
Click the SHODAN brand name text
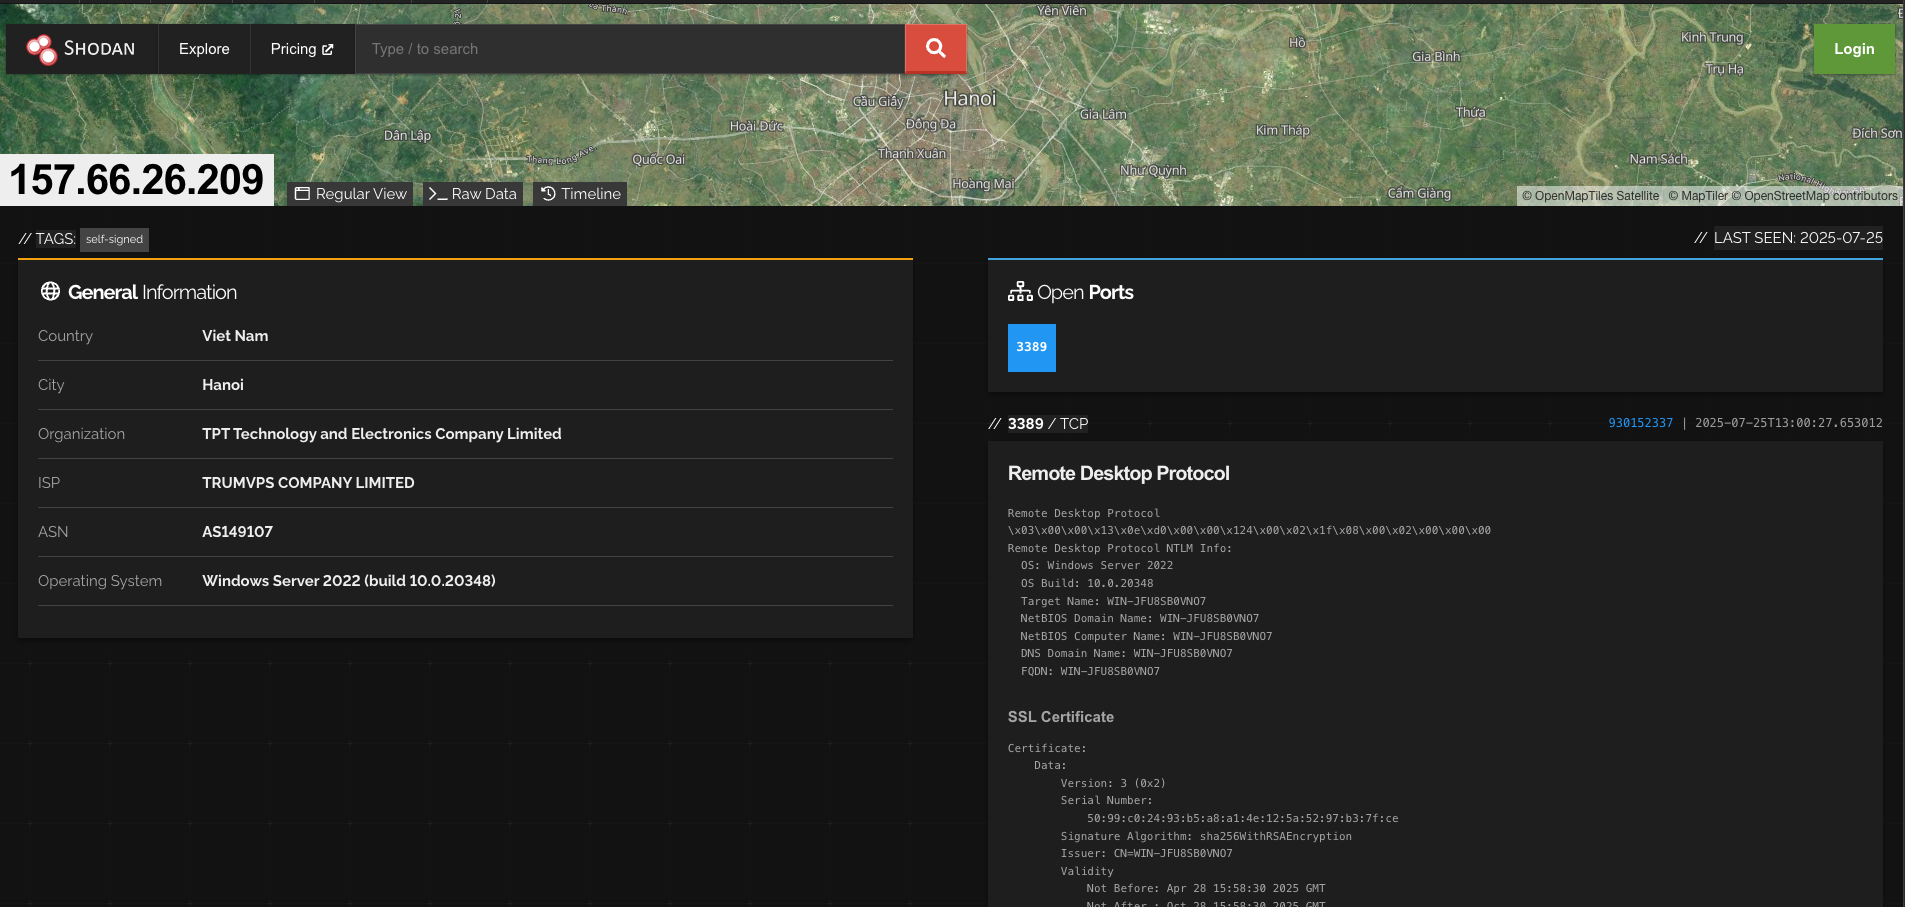pos(99,49)
